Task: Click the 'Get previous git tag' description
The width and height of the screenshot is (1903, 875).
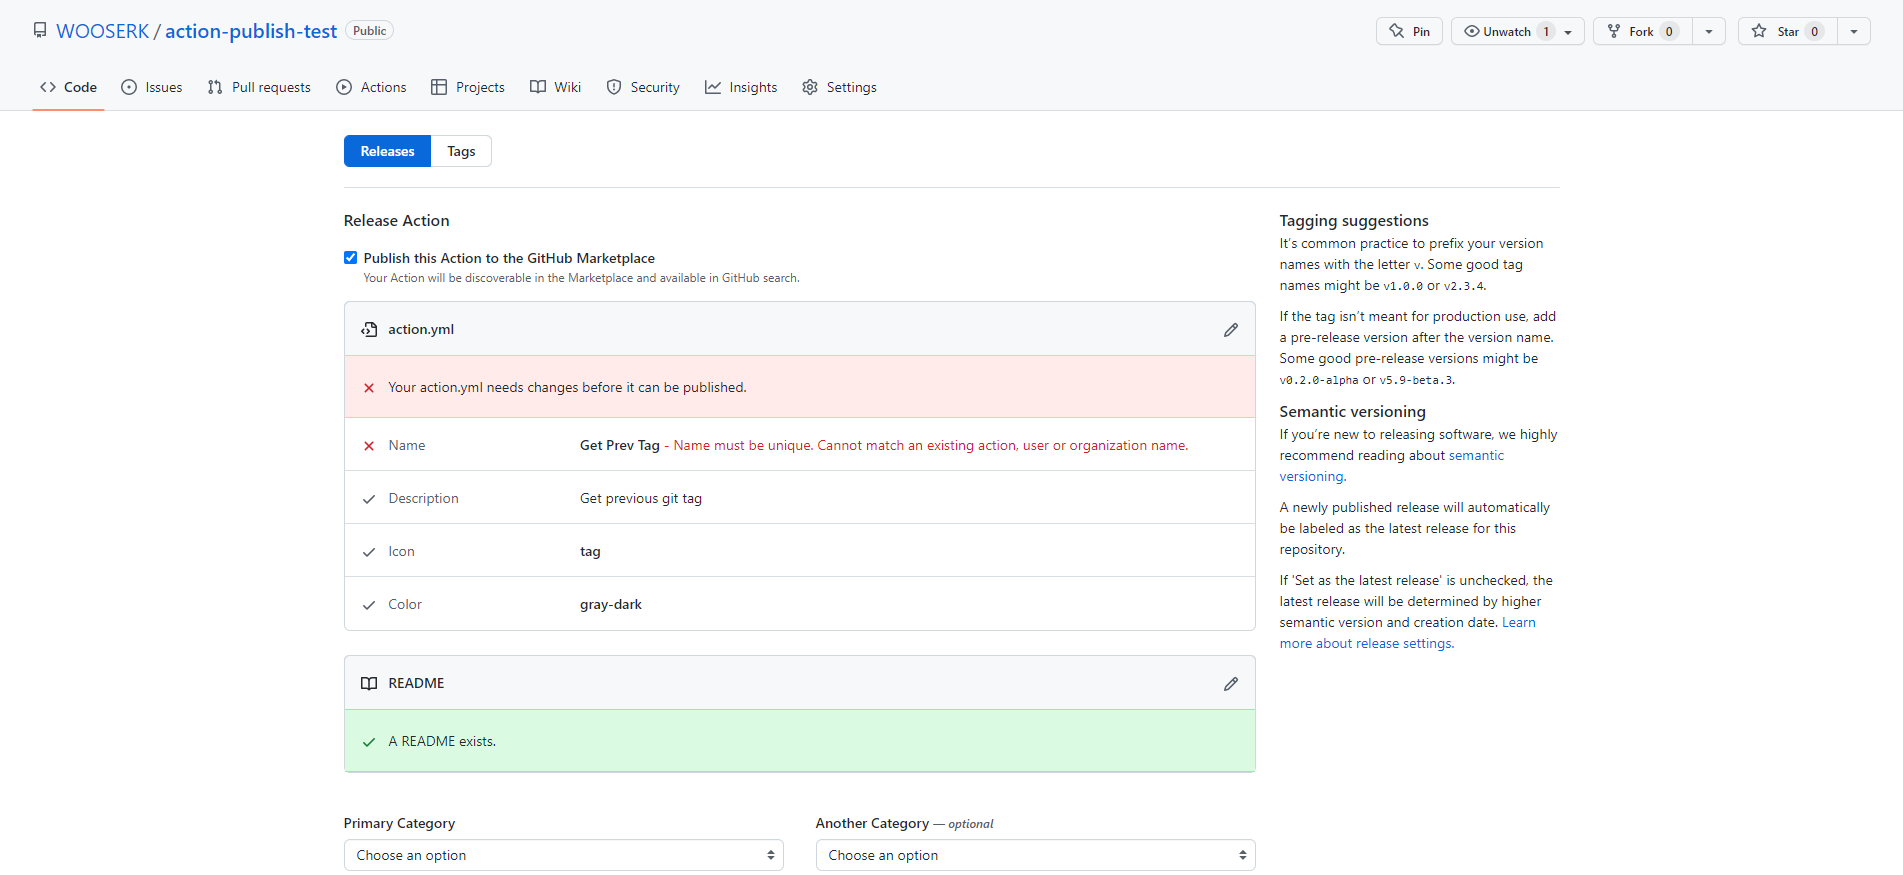Action: click(x=641, y=498)
